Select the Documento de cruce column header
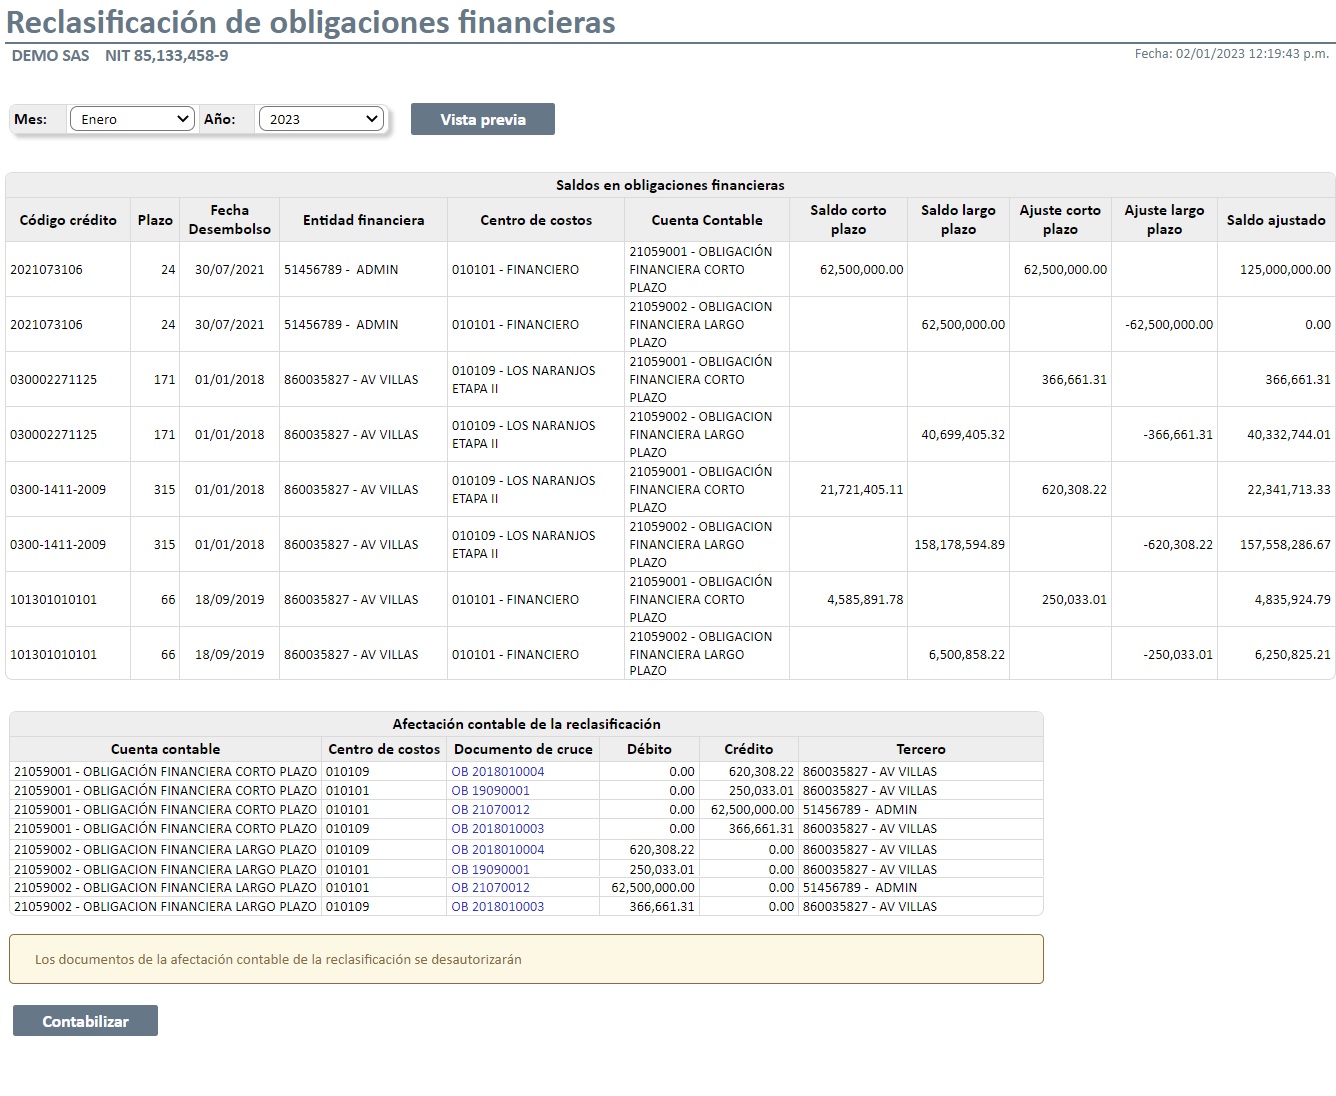 523,749
